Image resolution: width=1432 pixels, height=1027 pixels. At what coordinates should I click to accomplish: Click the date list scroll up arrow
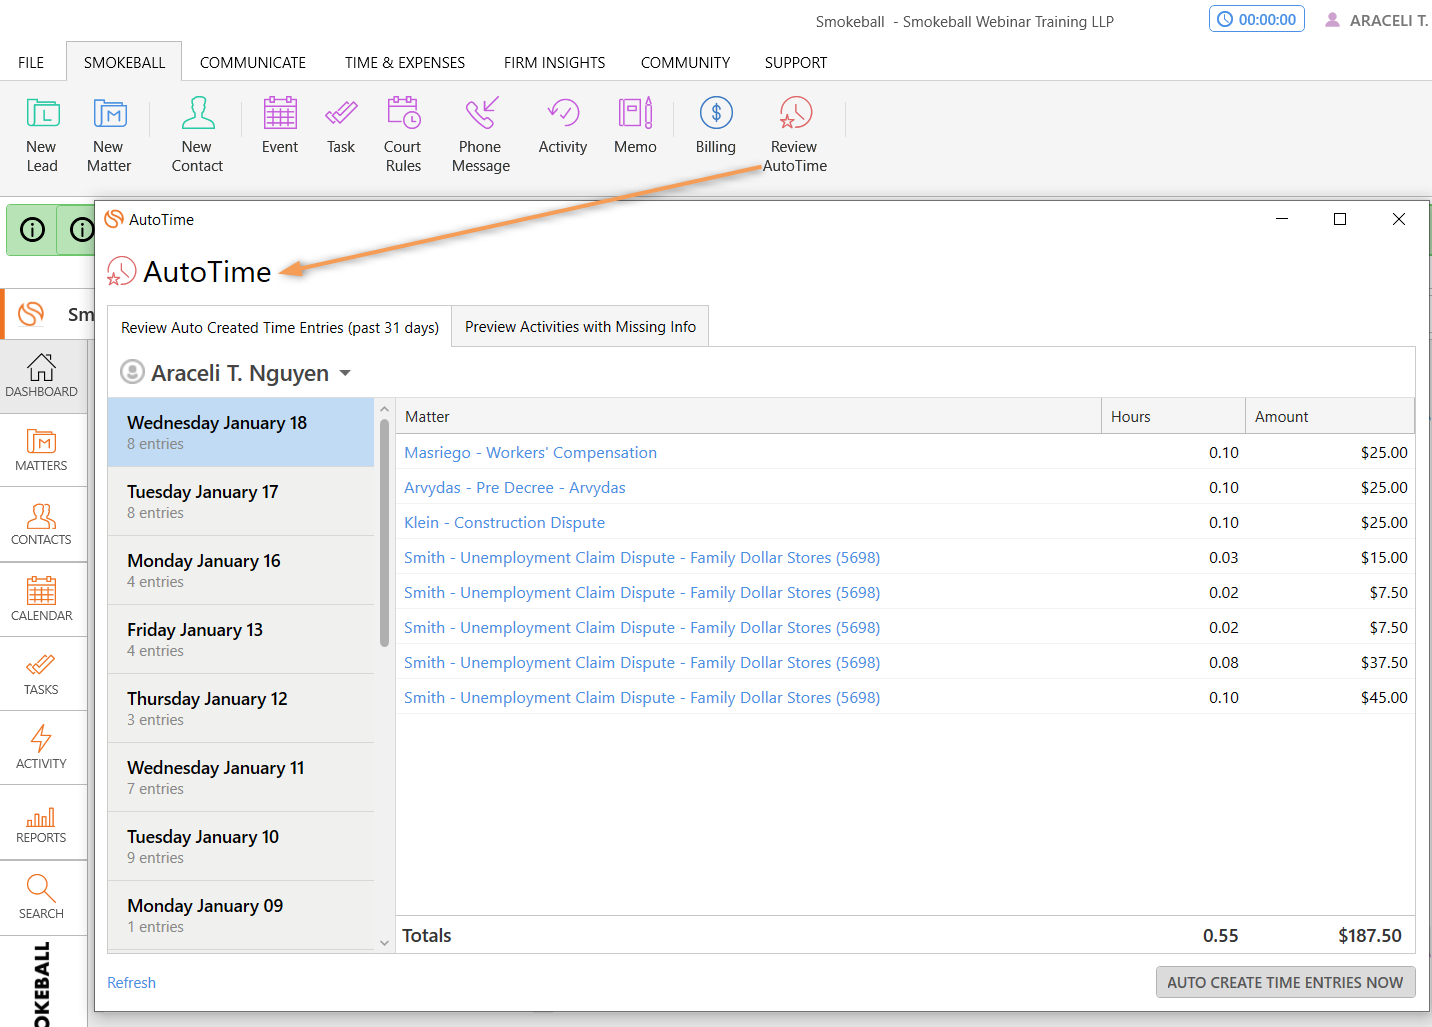click(384, 409)
